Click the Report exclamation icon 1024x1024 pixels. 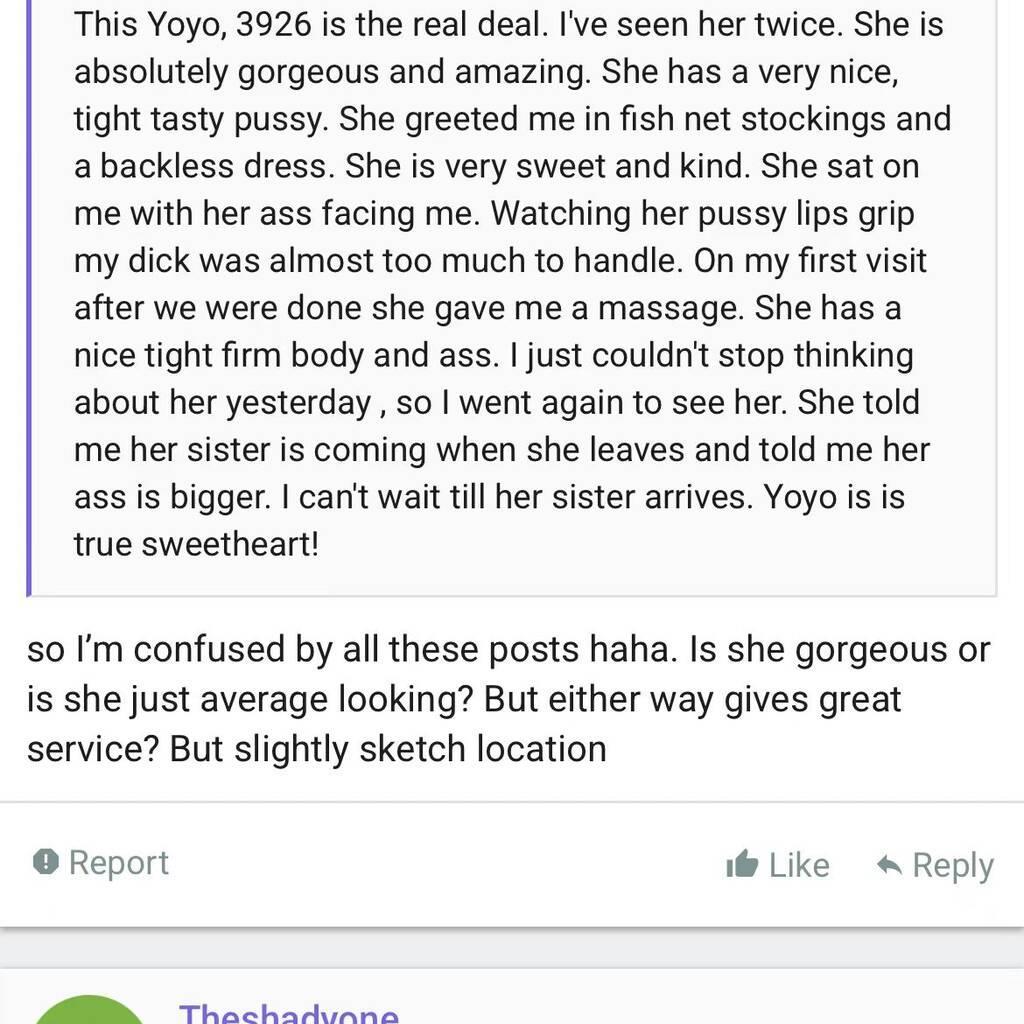coord(46,862)
